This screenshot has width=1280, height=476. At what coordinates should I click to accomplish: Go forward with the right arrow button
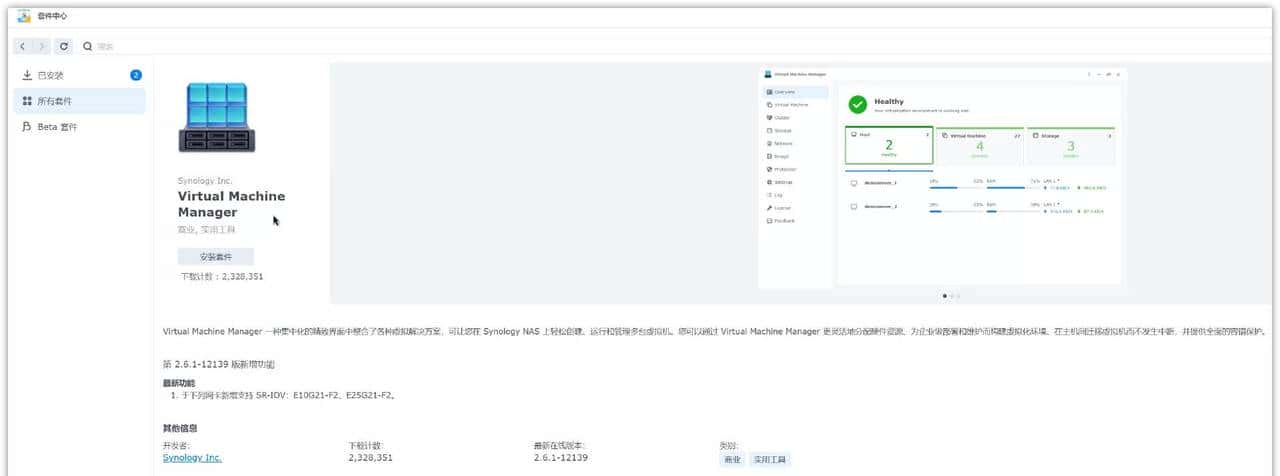coord(42,46)
